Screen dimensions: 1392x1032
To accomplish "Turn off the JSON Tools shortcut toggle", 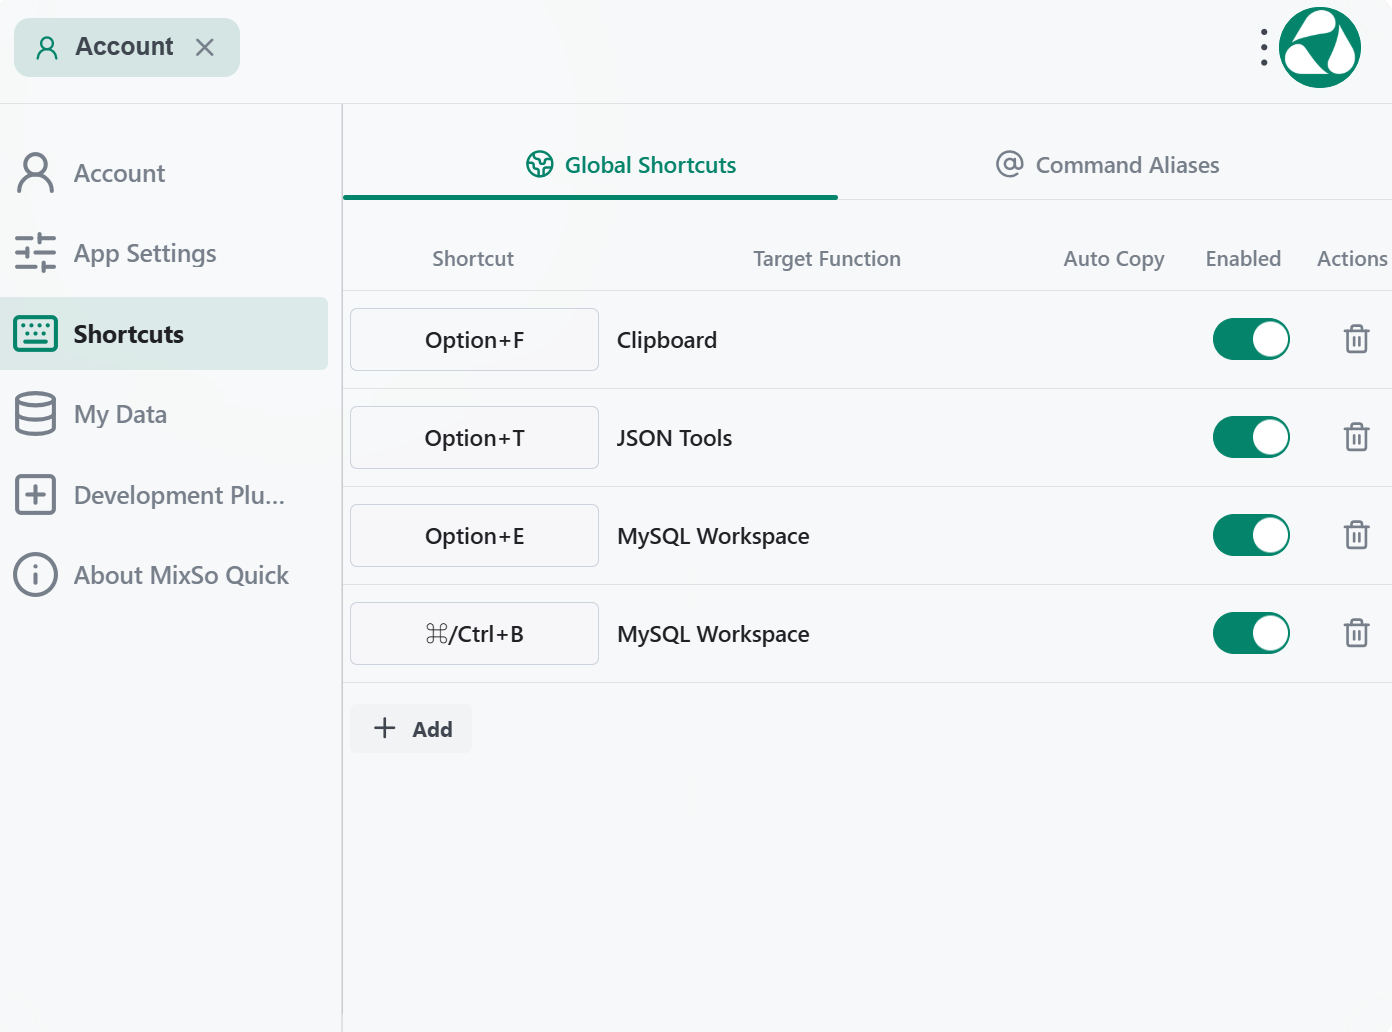I will [1251, 437].
